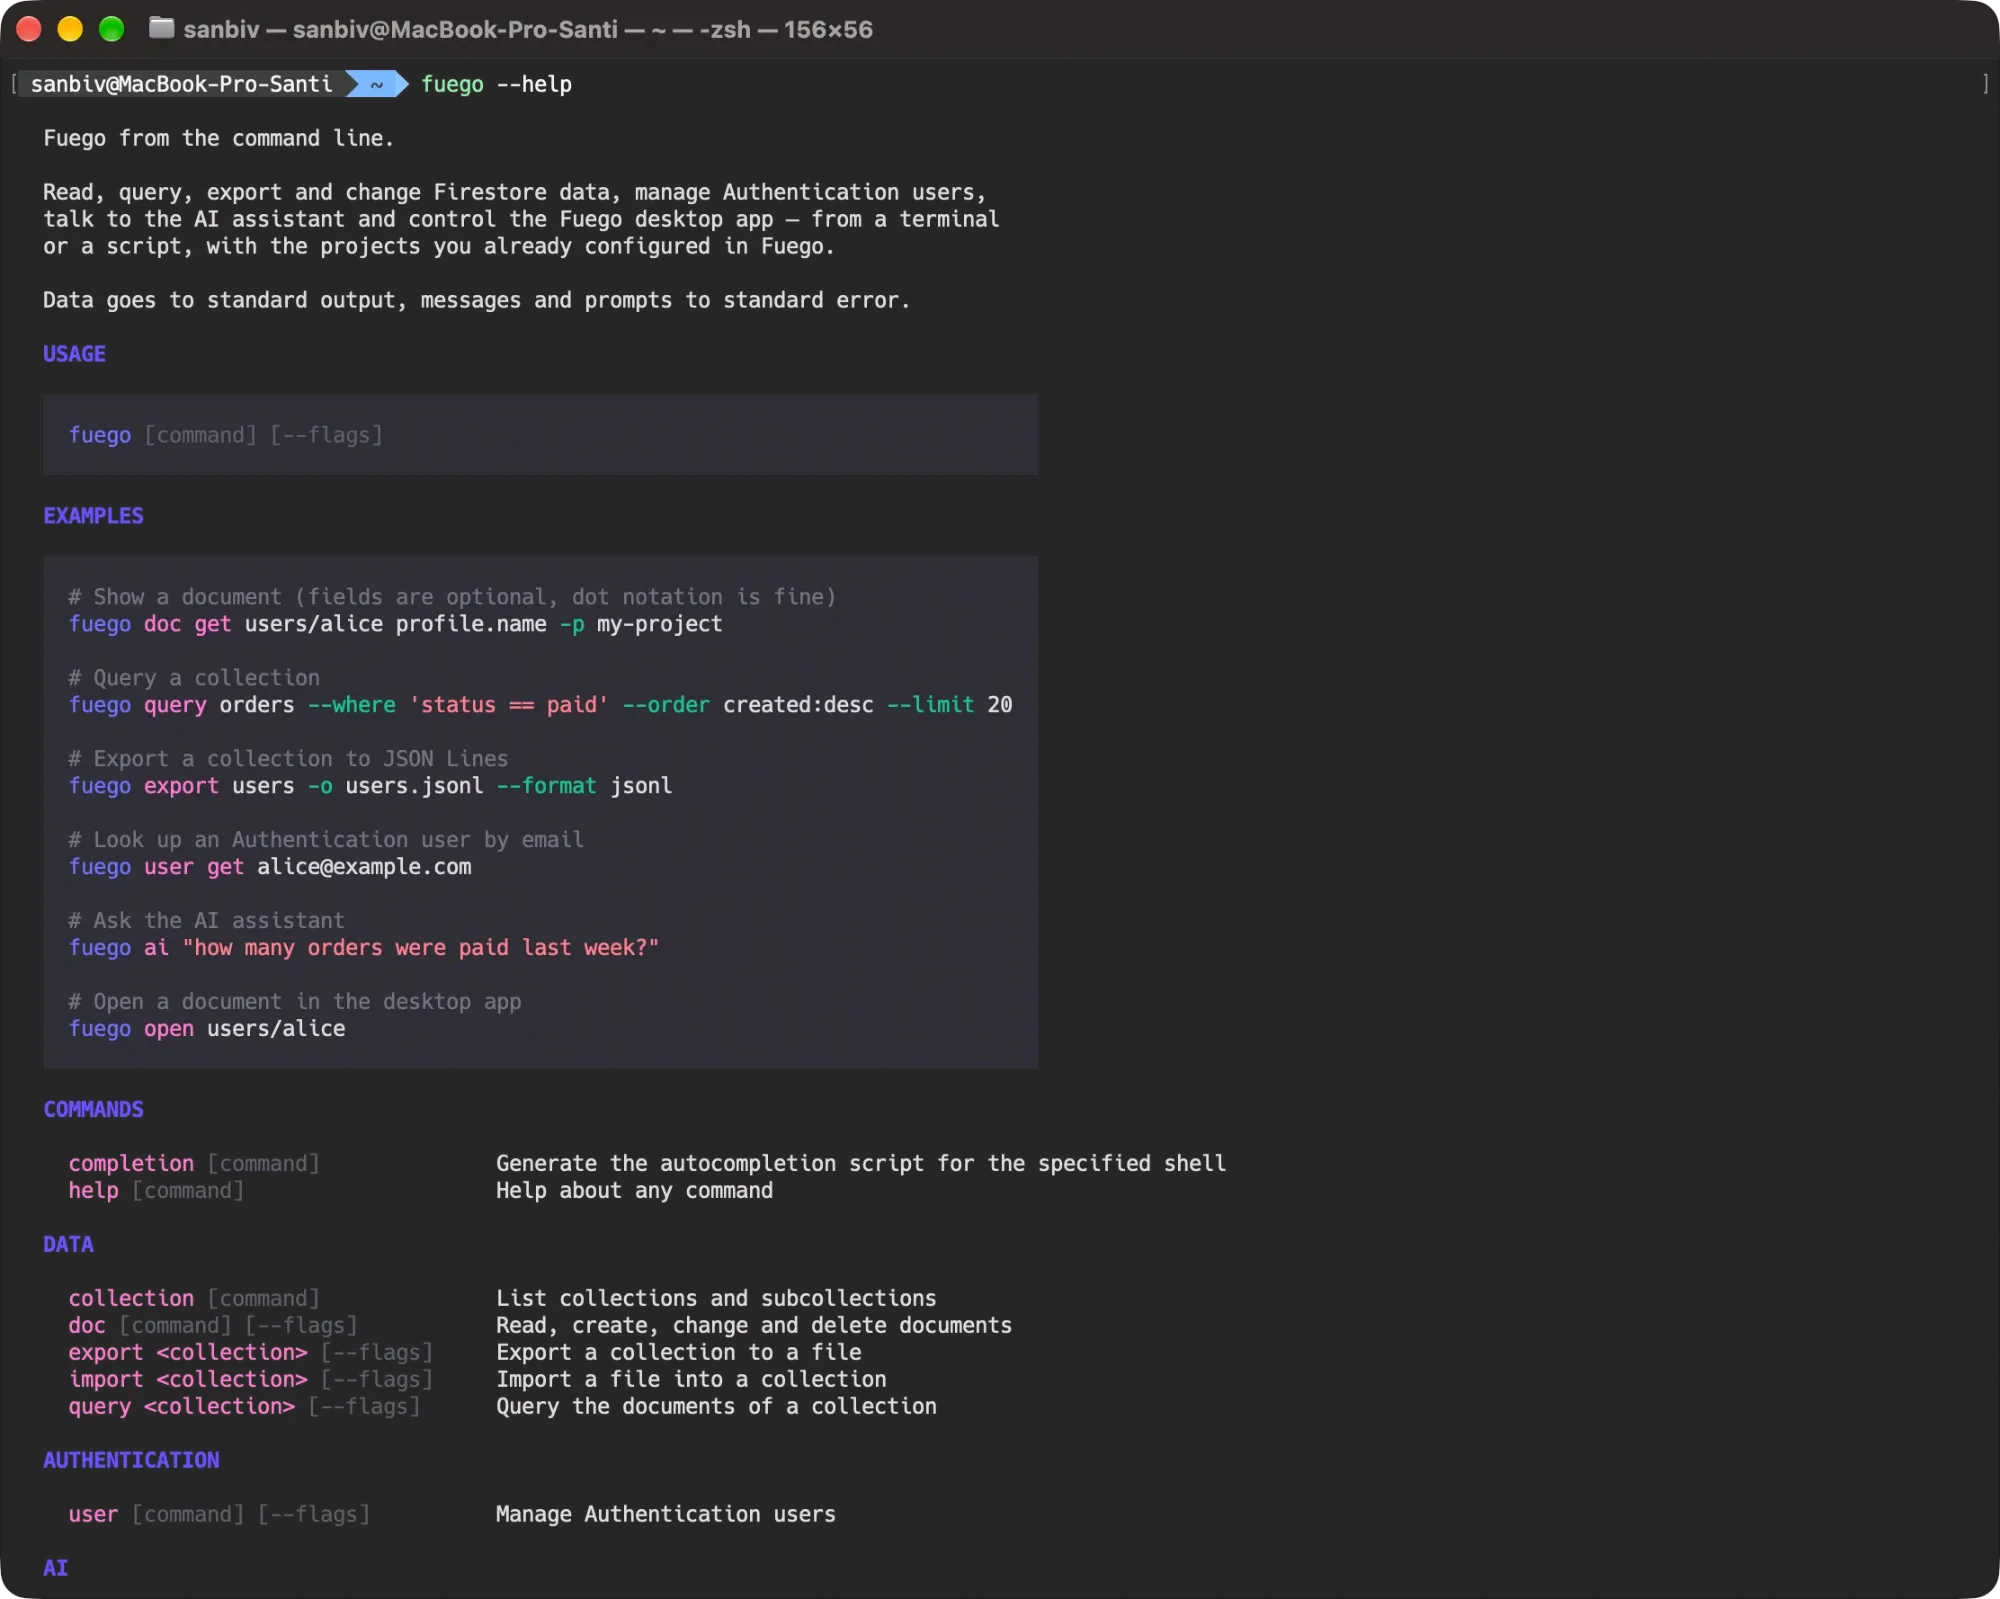Click 'Import a file into a collection' description
2000x1599 pixels.
691,1380
